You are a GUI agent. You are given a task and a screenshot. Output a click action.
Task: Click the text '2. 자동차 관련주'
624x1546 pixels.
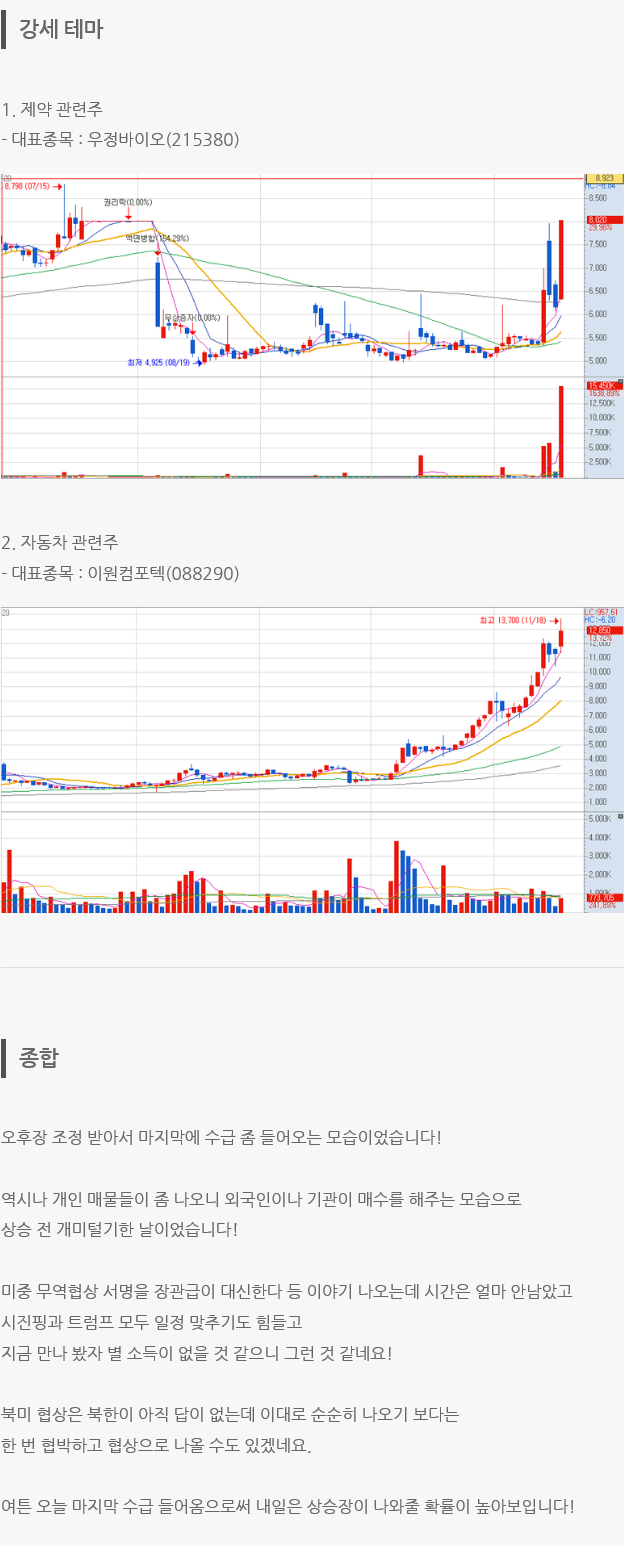click(60, 543)
